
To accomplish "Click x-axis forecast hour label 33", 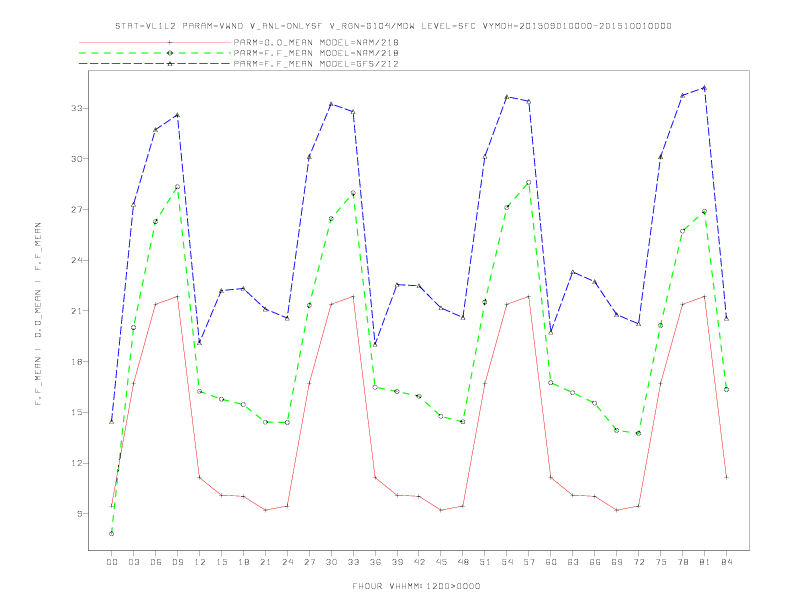I will tap(353, 562).
